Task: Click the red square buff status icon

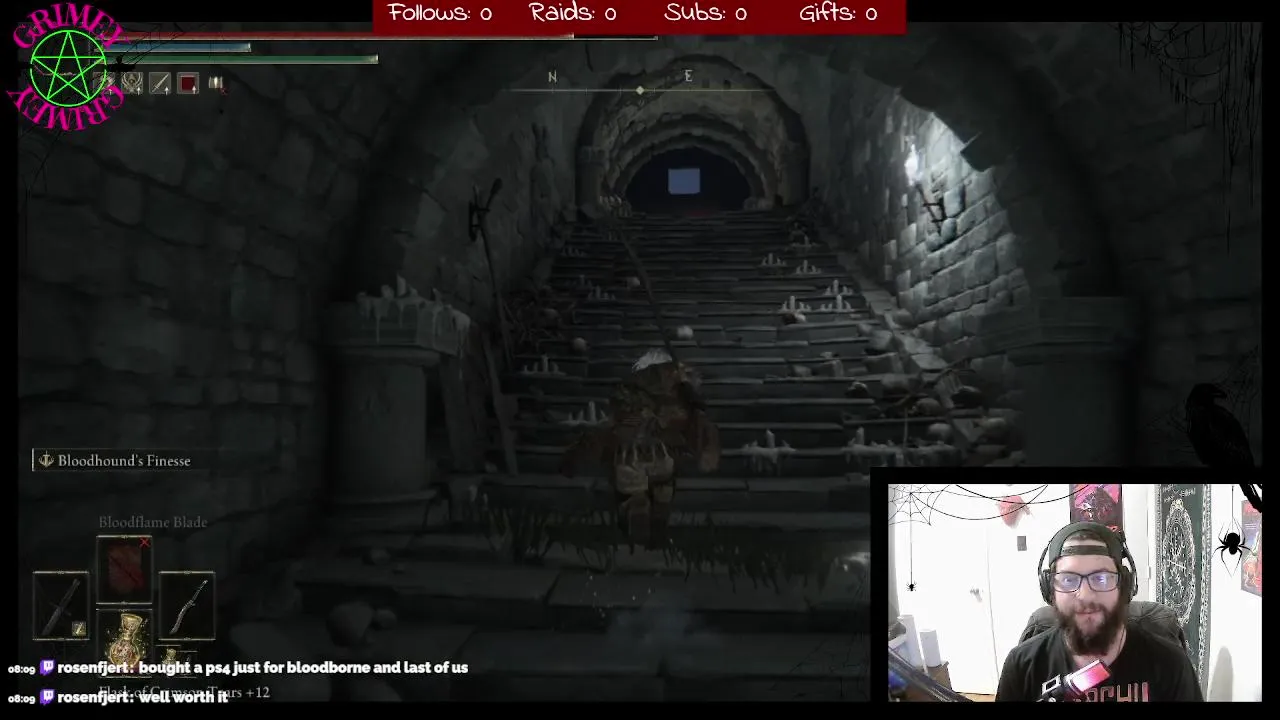Action: [188, 84]
